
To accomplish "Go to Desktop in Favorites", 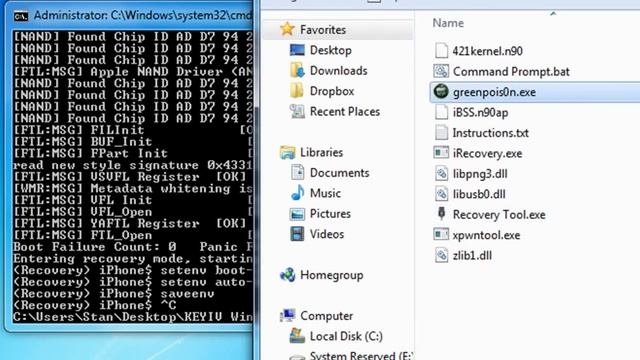I will pos(331,50).
